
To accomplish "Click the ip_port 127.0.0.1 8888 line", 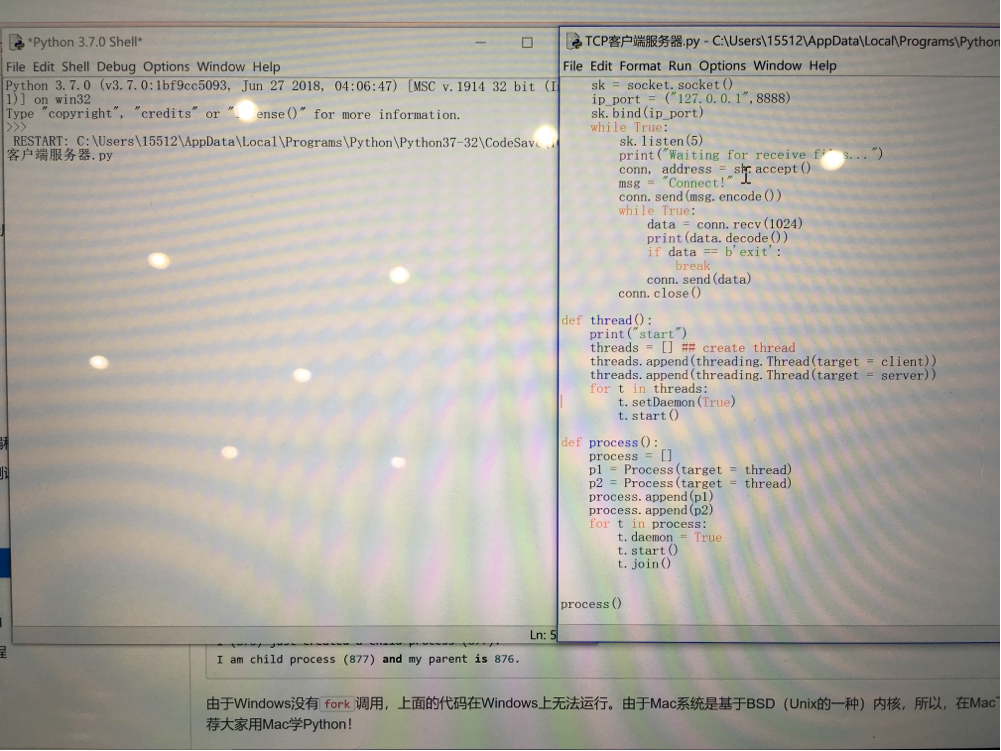I will (x=691, y=98).
